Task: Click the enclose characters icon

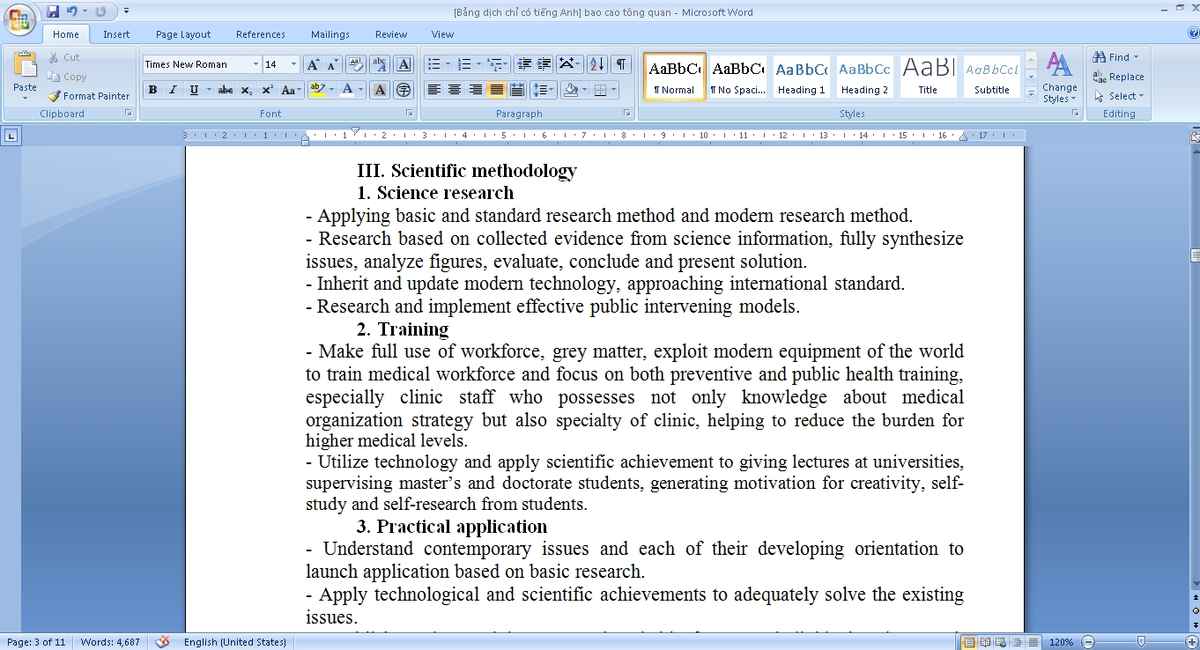Action: point(403,90)
